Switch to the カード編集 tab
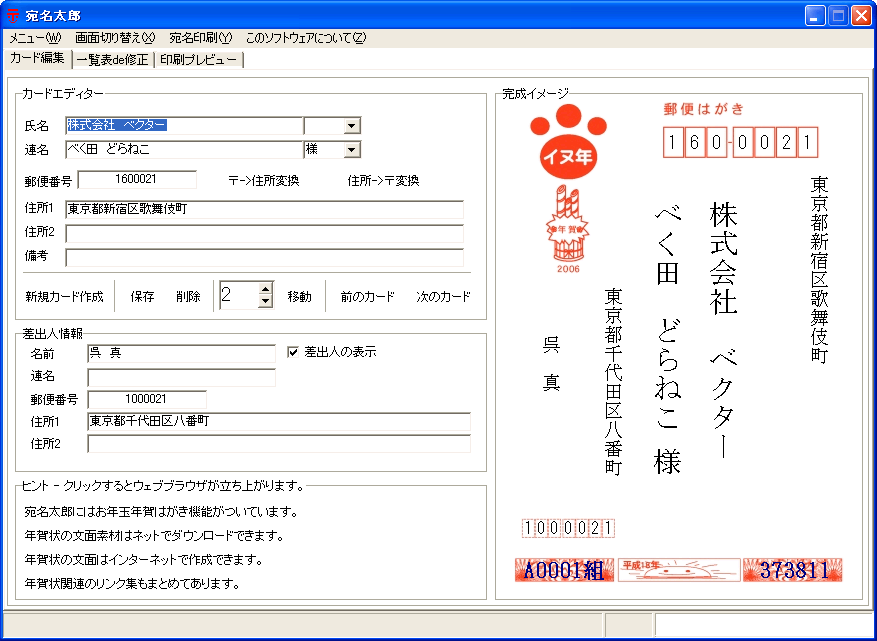This screenshot has width=877, height=641. coord(37,58)
